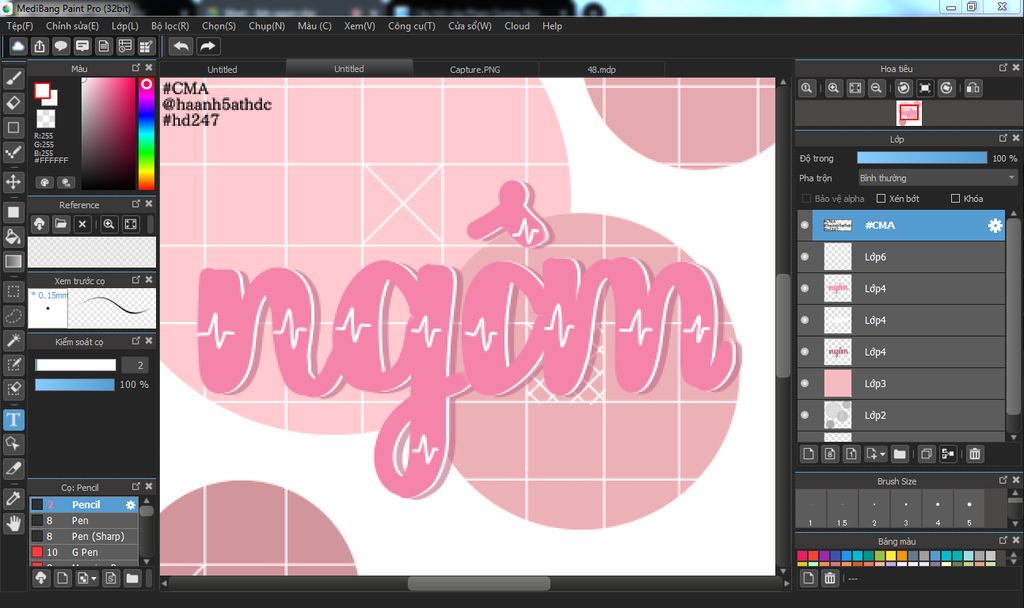The height and width of the screenshot is (608, 1024).
Task: Hide the #CMA layer
Action: click(x=805, y=225)
